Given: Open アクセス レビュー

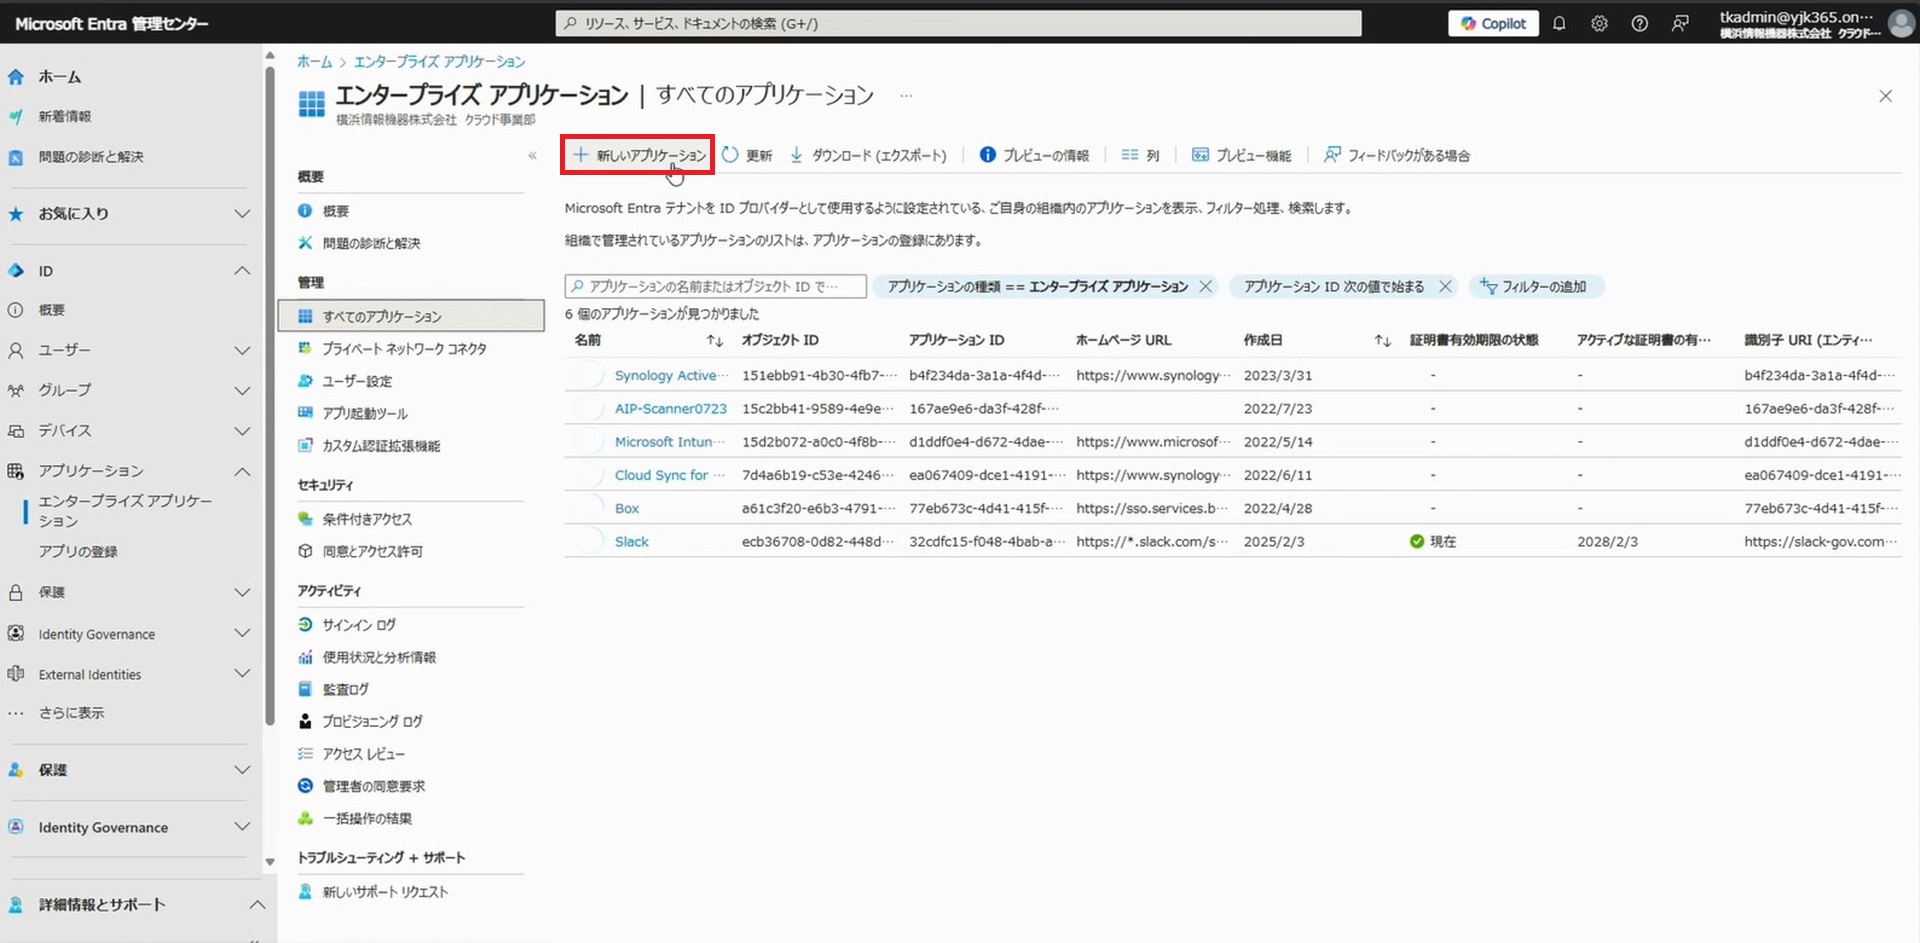Looking at the screenshot, I should pyautogui.click(x=363, y=754).
